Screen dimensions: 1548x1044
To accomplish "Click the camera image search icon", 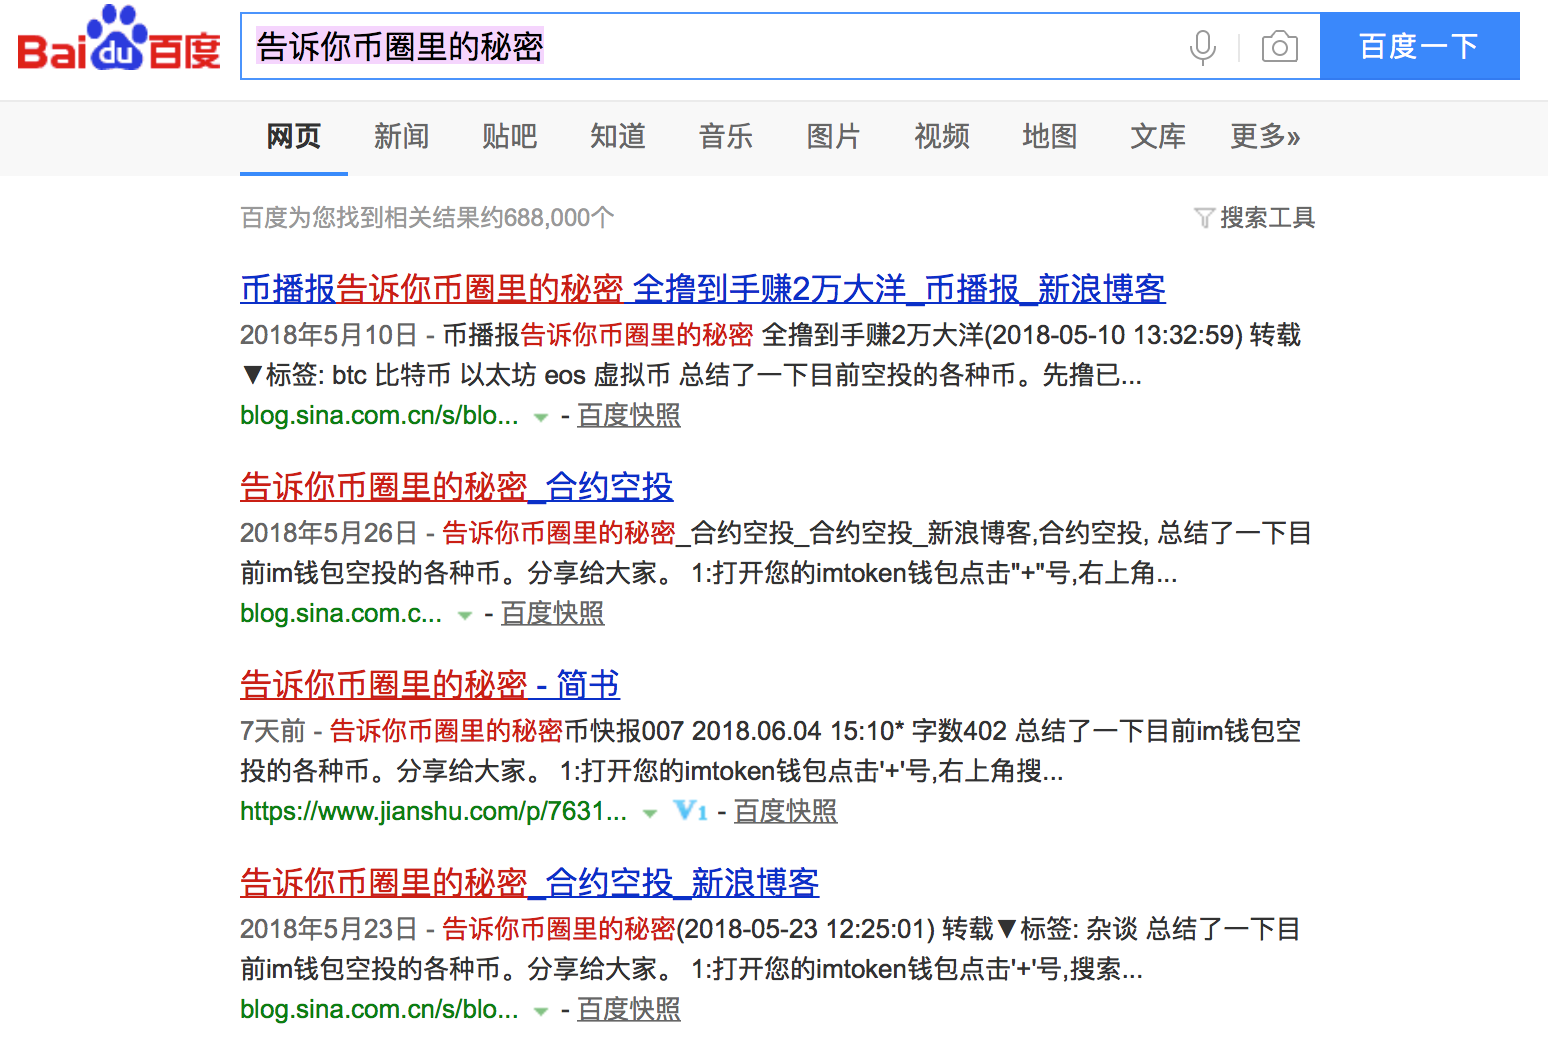I will [1279, 47].
